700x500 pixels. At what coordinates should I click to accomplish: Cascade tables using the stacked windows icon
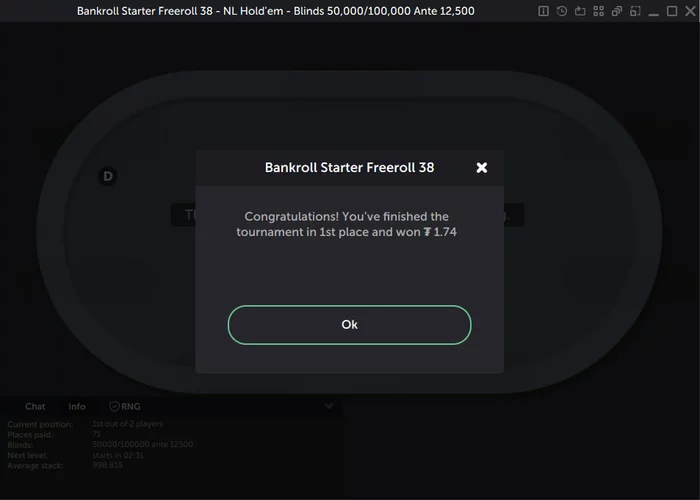pyautogui.click(x=617, y=11)
